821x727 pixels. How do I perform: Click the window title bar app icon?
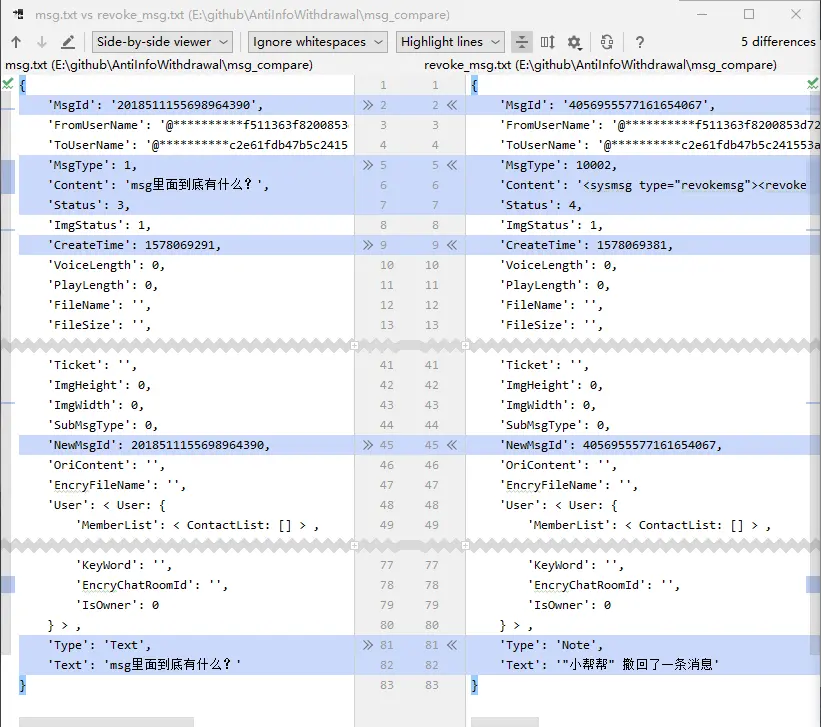tap(18, 15)
